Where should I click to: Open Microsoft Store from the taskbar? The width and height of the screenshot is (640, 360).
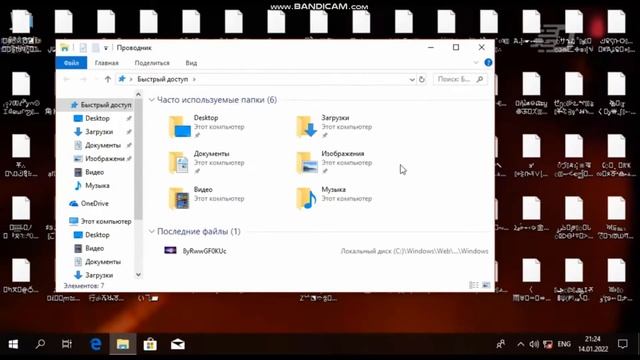(x=150, y=344)
